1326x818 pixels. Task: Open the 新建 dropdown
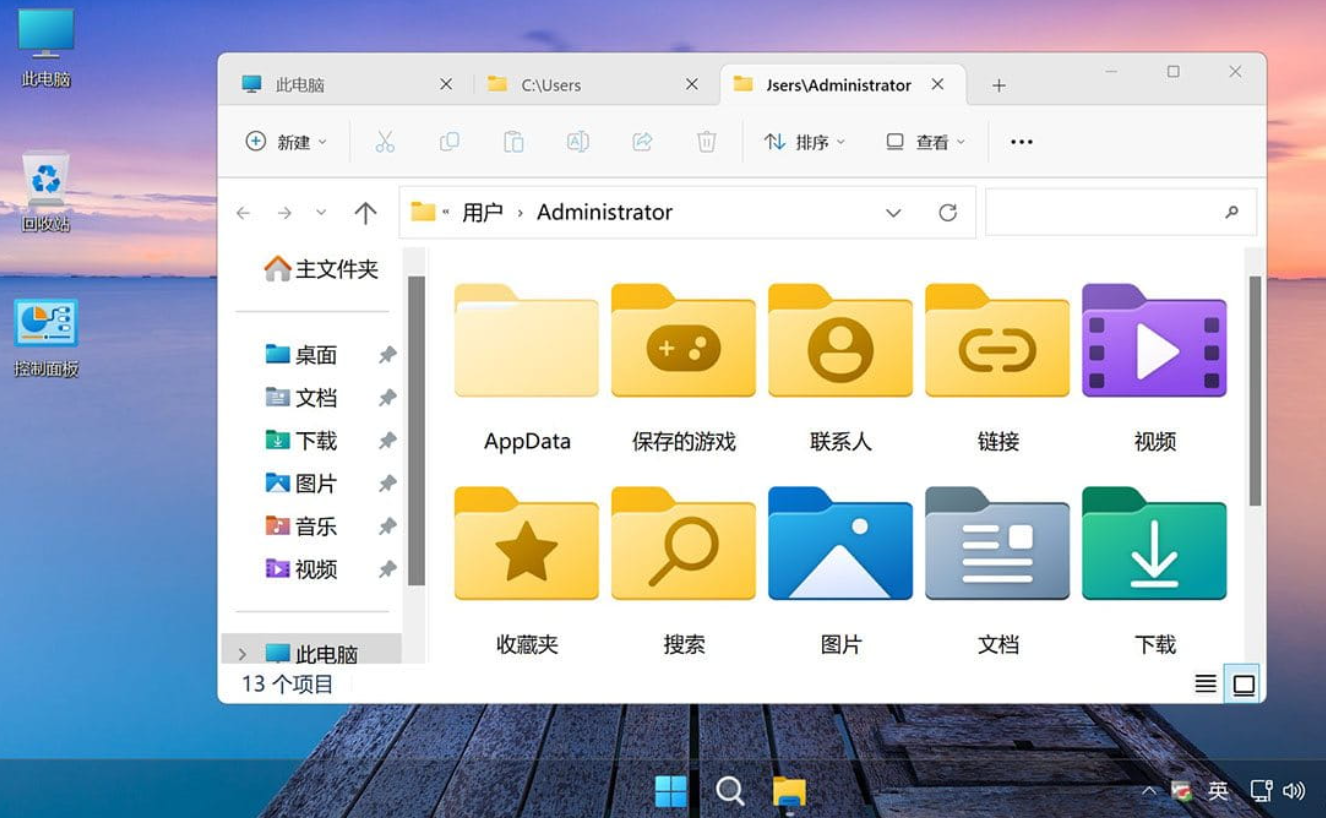(286, 142)
